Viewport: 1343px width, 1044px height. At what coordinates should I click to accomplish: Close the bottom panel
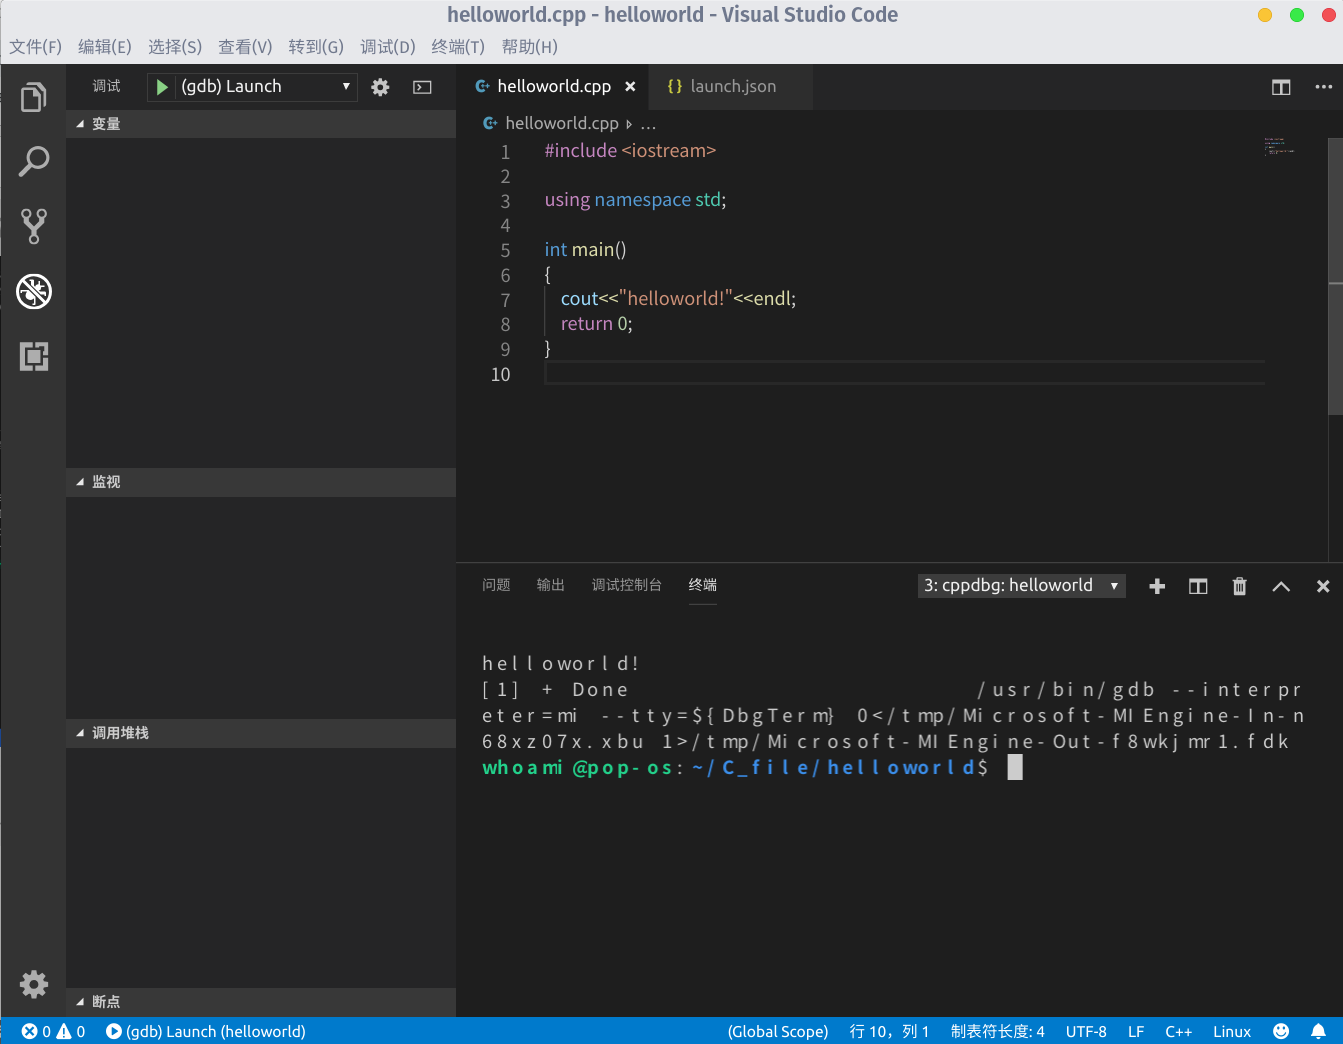pyautogui.click(x=1323, y=586)
